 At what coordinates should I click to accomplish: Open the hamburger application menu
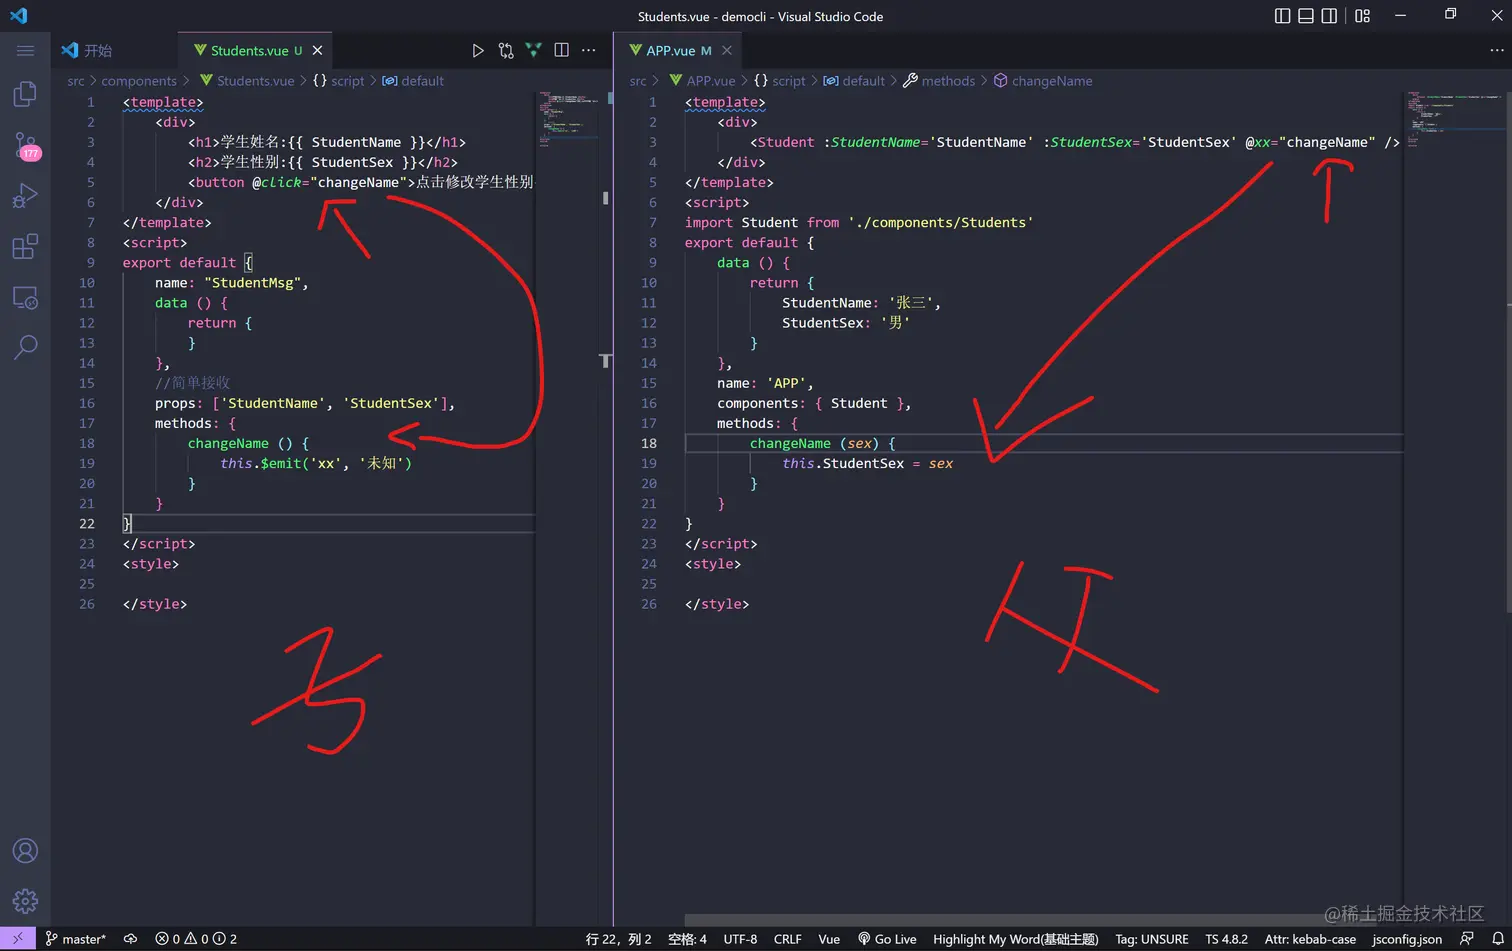point(25,50)
